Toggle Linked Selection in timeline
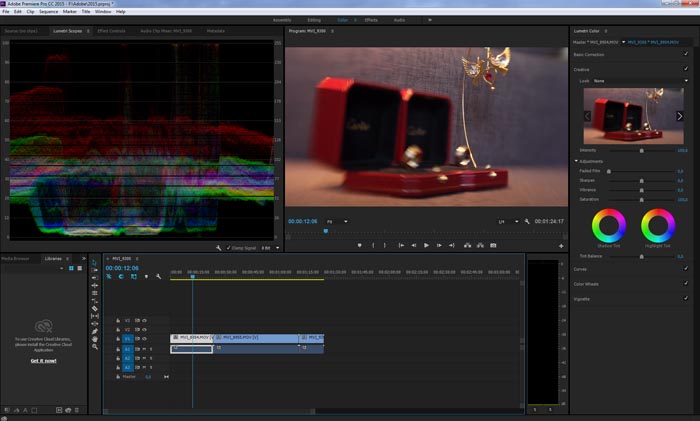700x421 pixels. [133, 277]
